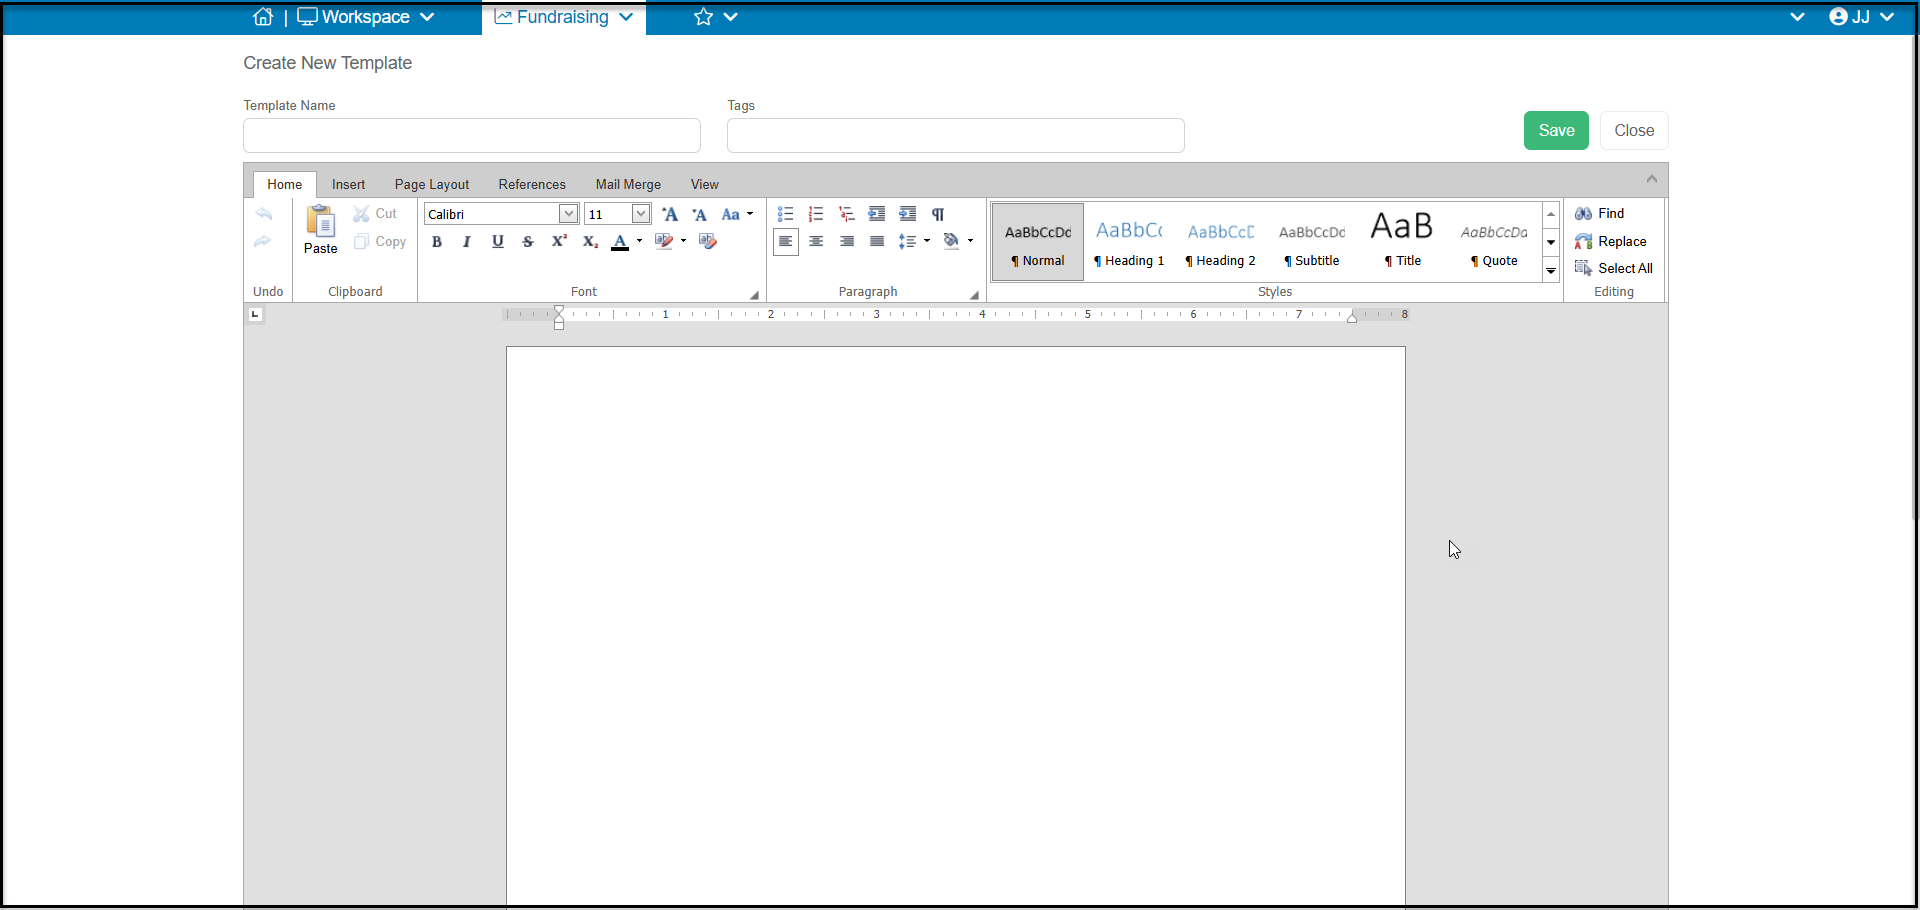This screenshot has height=910, width=1920.
Task: Open the Page Layout ribbon tab
Action: [432, 184]
